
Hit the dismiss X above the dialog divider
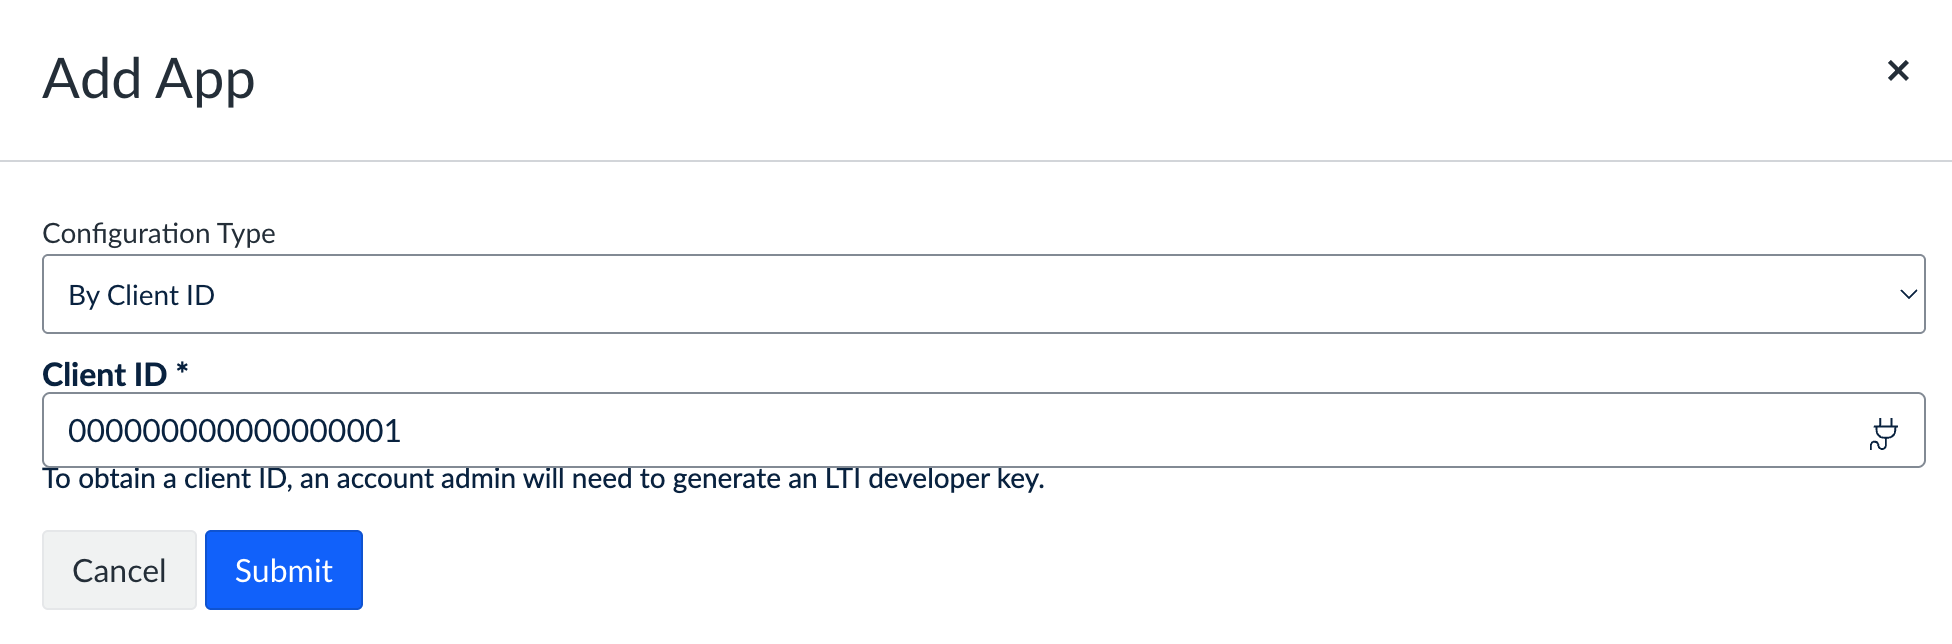(1898, 70)
